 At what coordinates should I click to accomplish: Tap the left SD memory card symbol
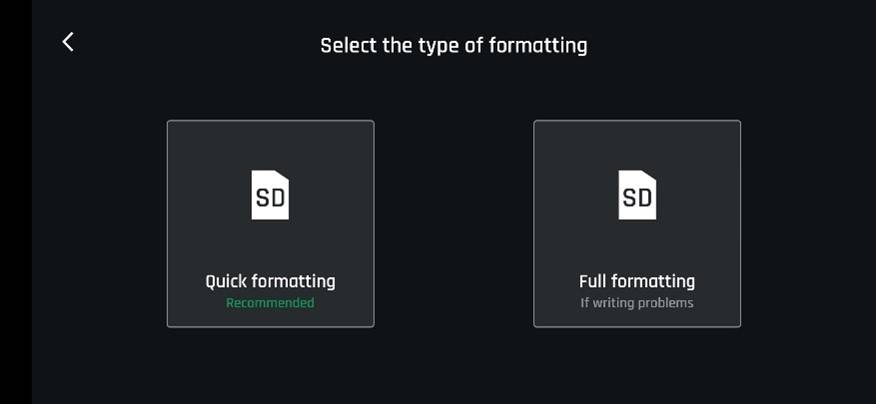pos(270,195)
